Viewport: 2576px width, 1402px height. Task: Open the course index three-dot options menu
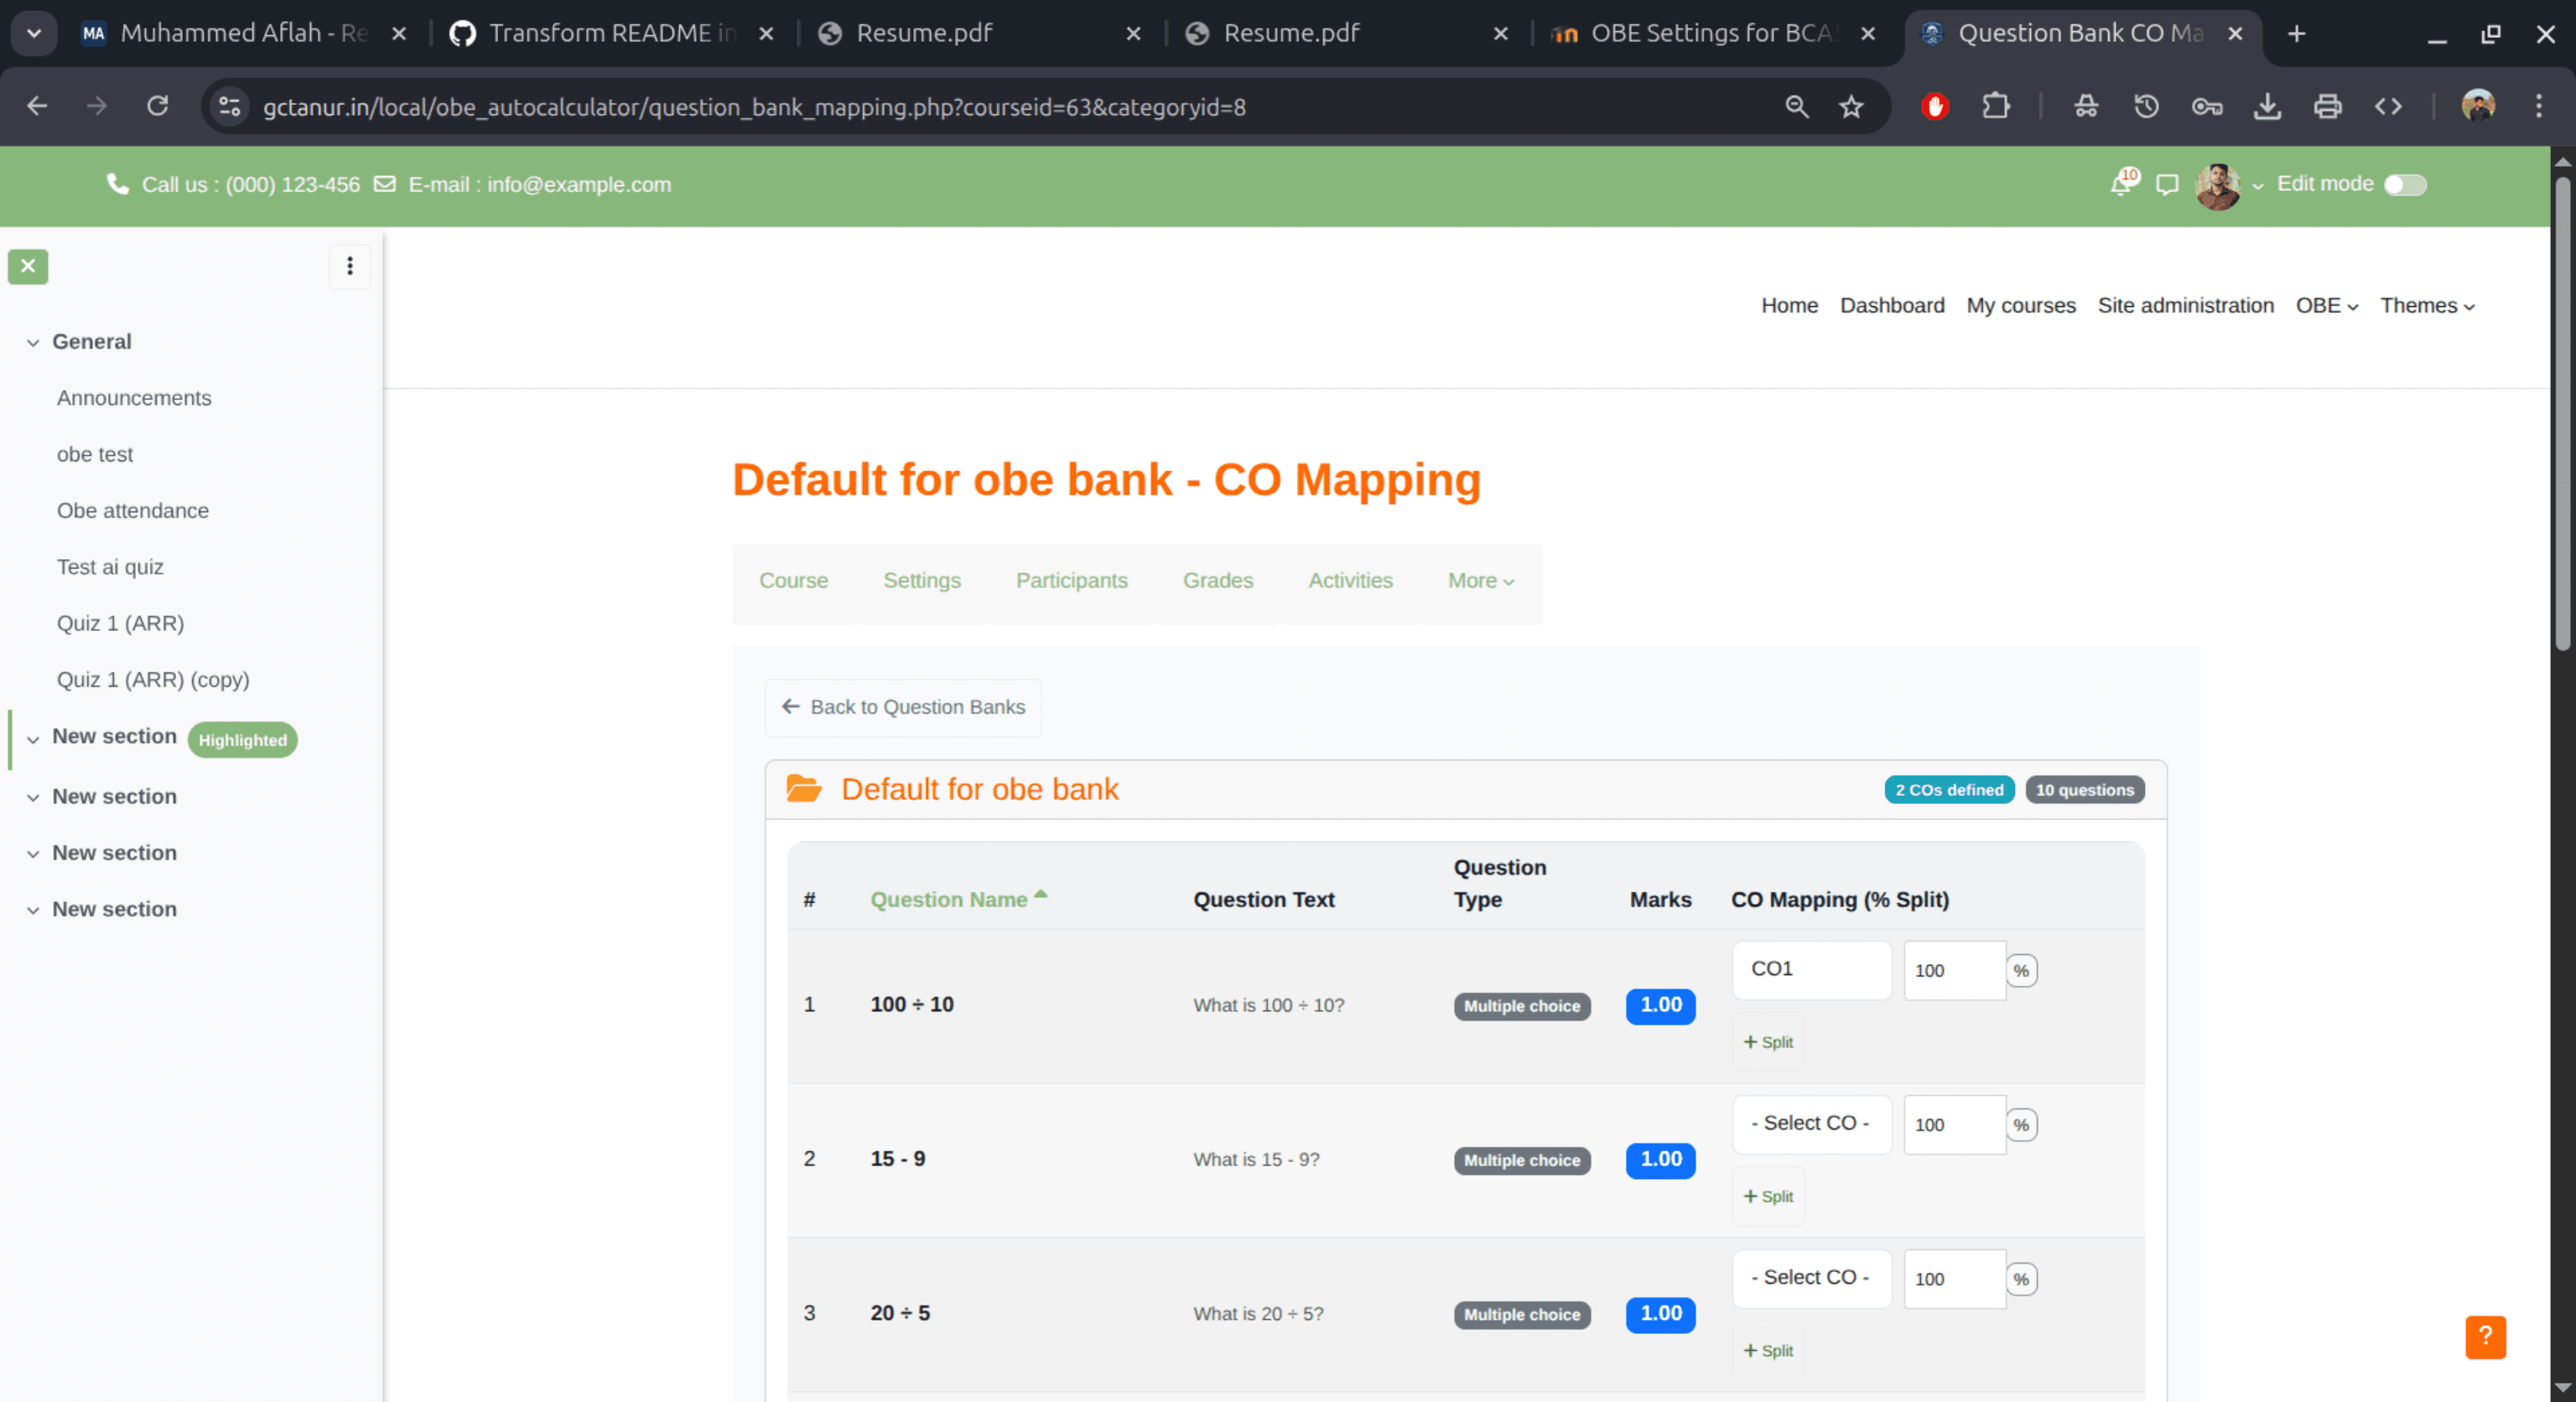pyautogui.click(x=350, y=266)
